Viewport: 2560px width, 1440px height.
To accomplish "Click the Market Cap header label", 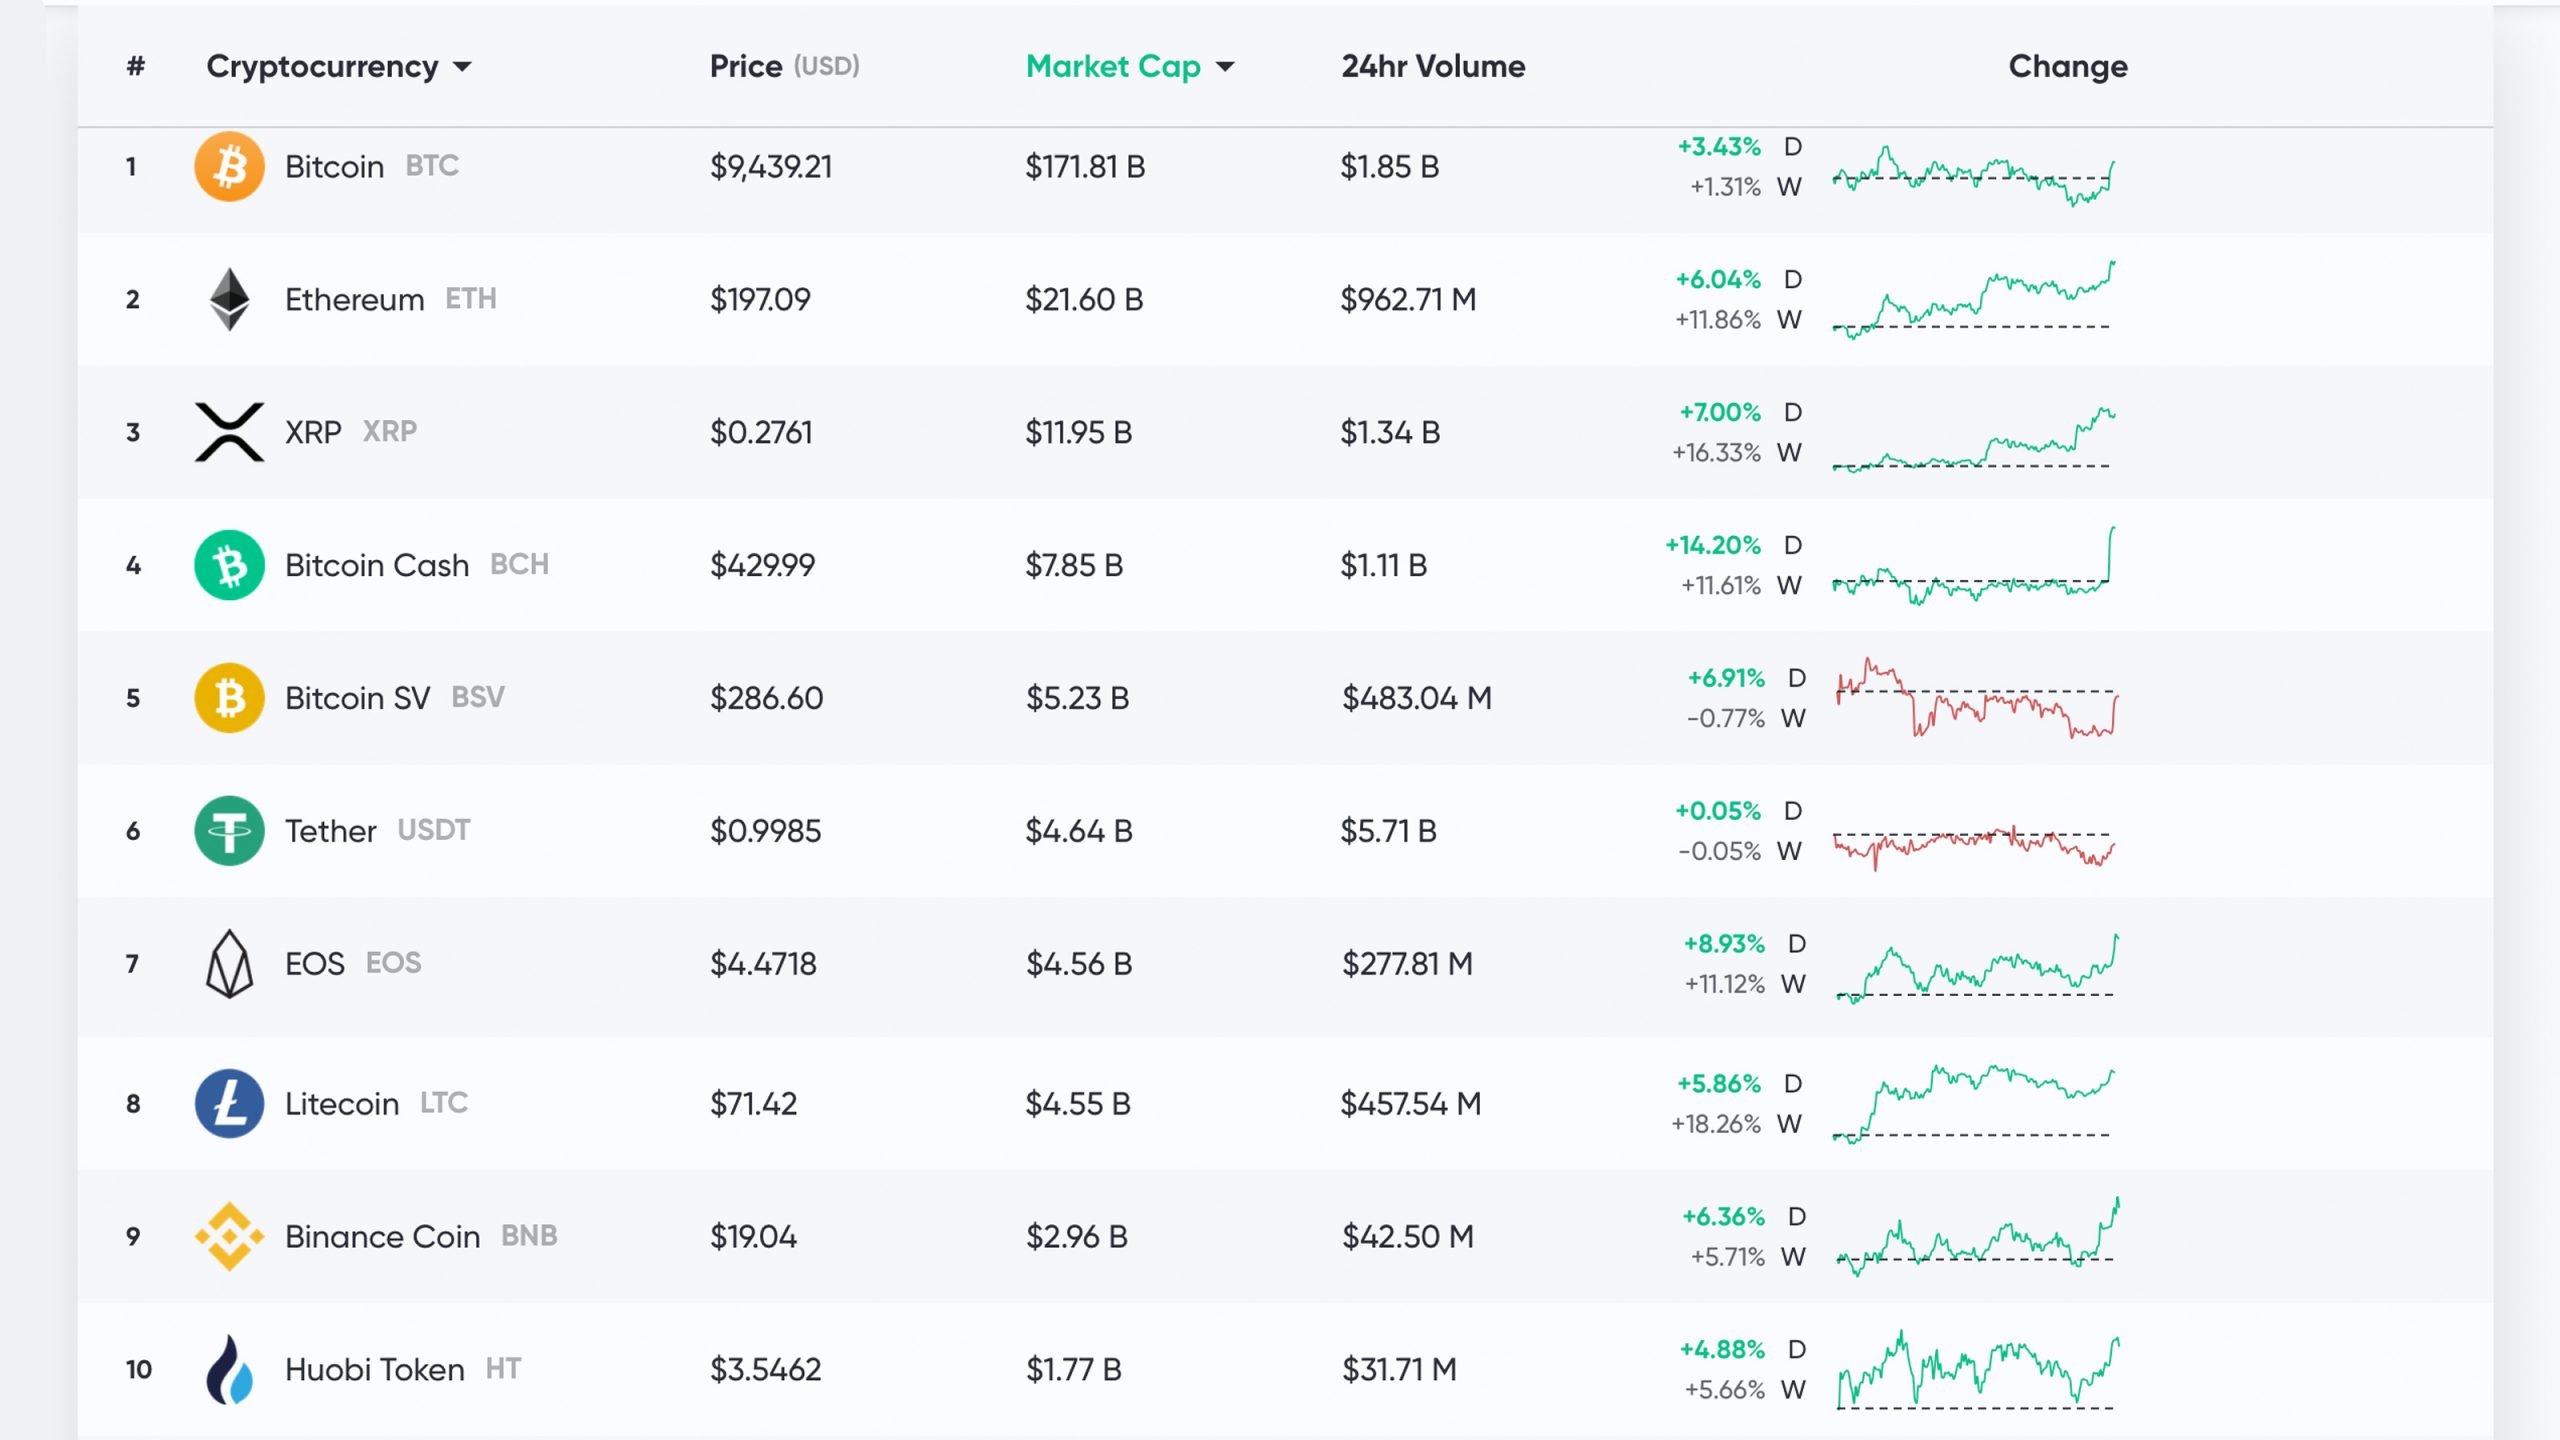I will pyautogui.click(x=1113, y=66).
